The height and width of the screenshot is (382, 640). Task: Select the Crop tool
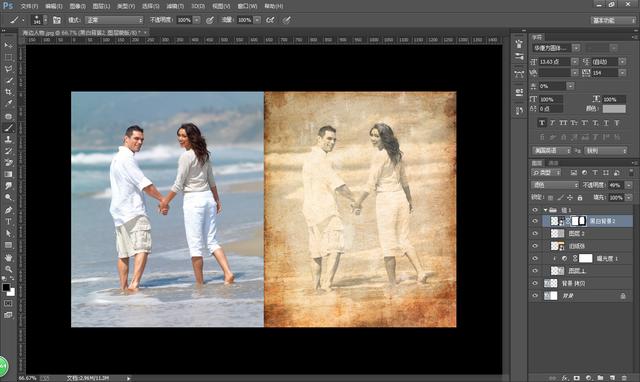[x=8, y=92]
